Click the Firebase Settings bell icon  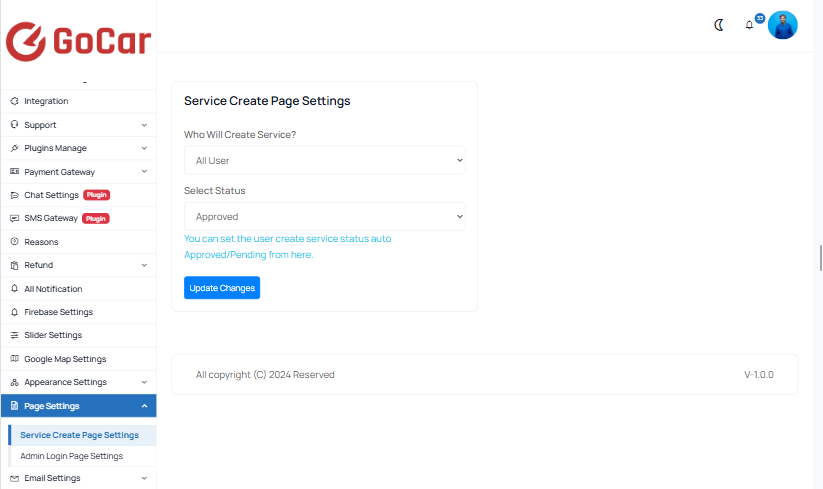tap(14, 312)
